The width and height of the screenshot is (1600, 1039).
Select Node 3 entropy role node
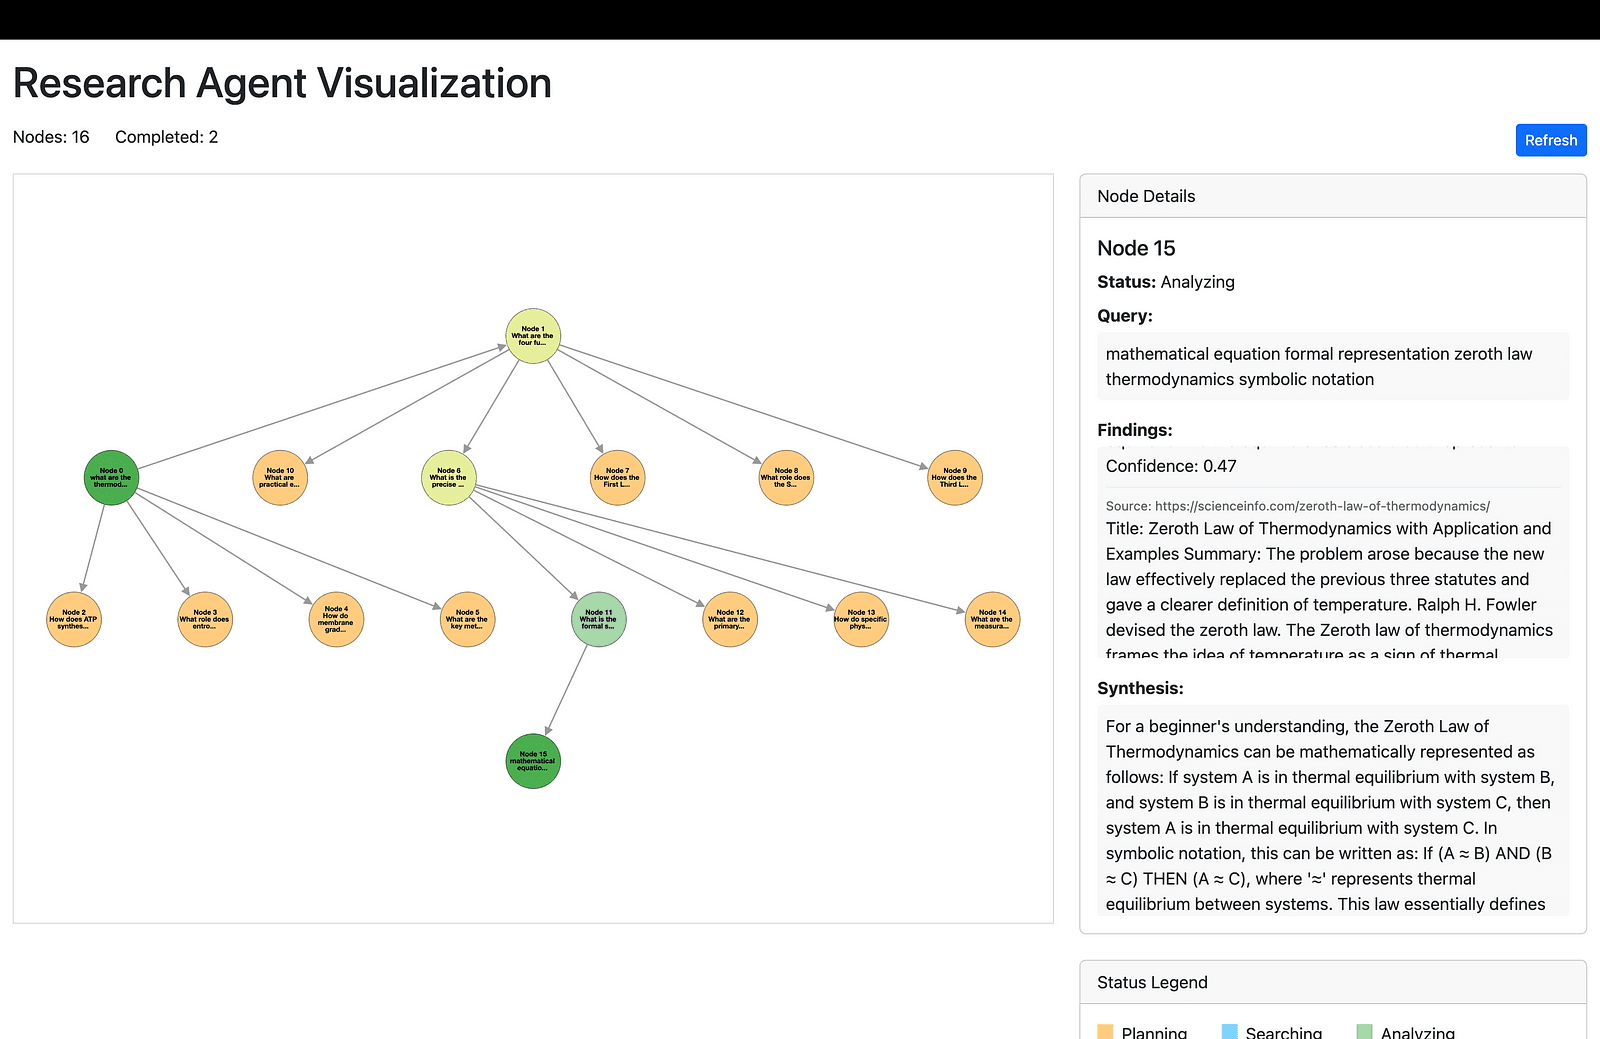point(205,620)
